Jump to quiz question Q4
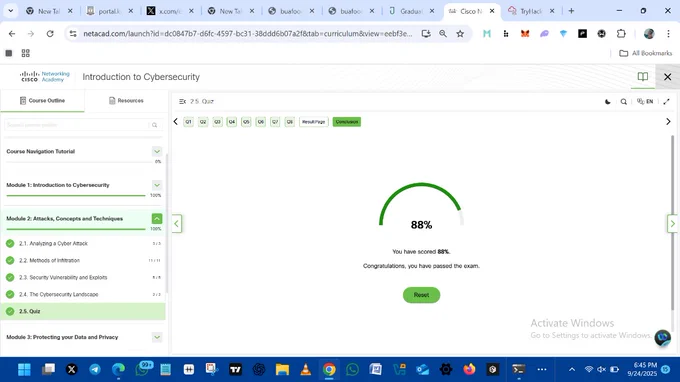 [232, 122]
